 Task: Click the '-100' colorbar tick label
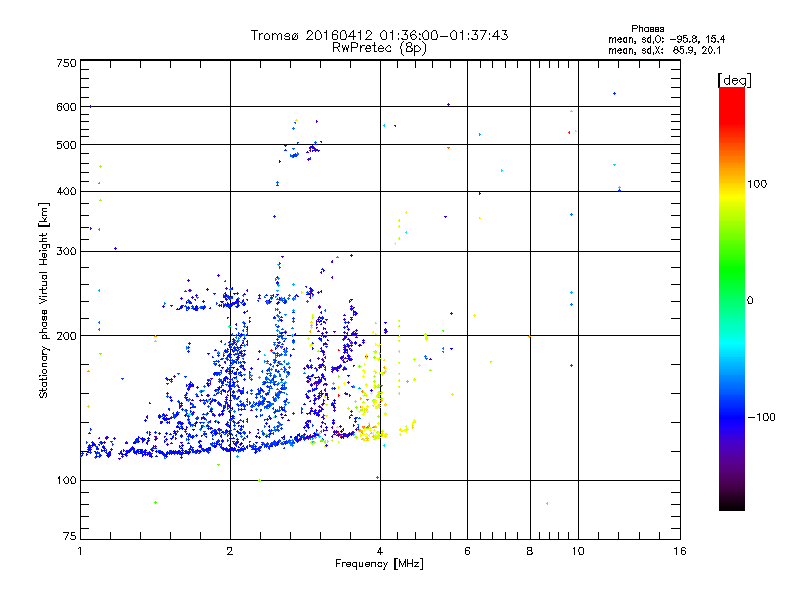(x=761, y=417)
